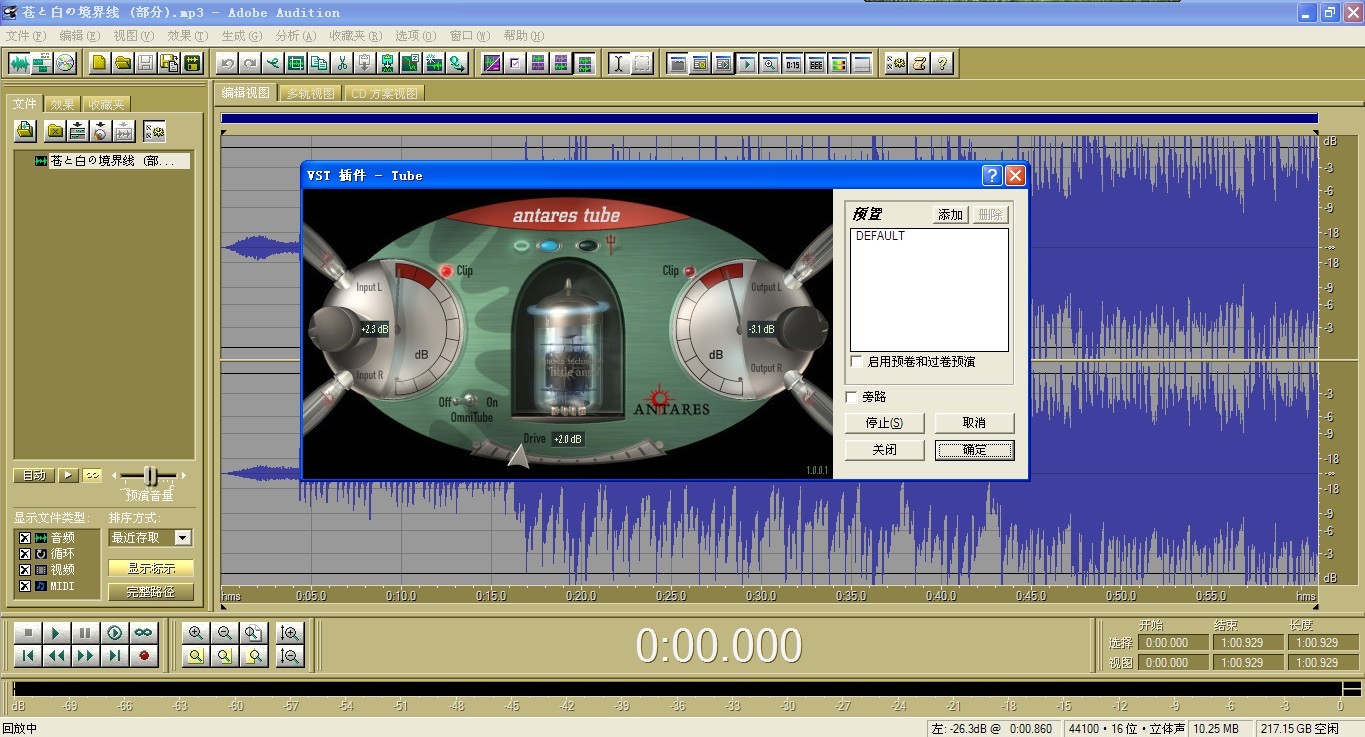Zoom out vertically icon
Image resolution: width=1365 pixels, height=737 pixels.
[x=290, y=656]
